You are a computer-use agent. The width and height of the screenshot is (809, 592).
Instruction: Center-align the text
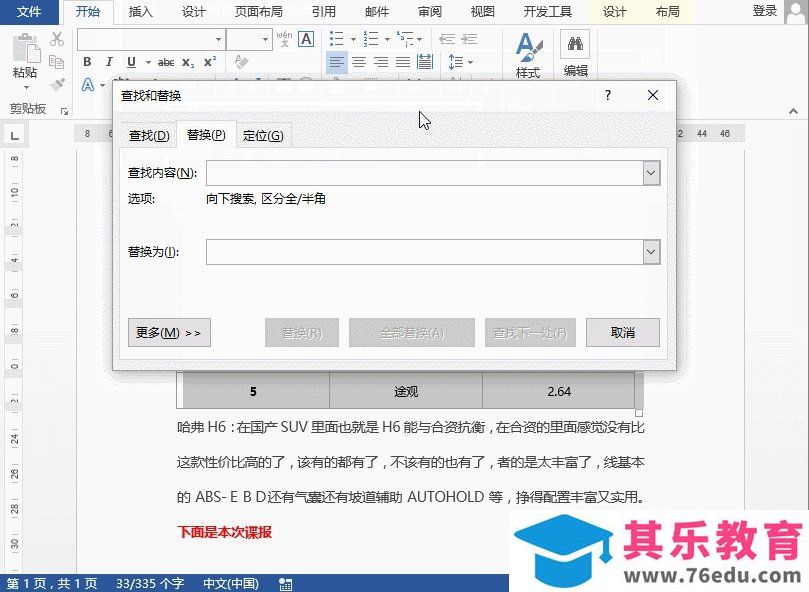359,62
